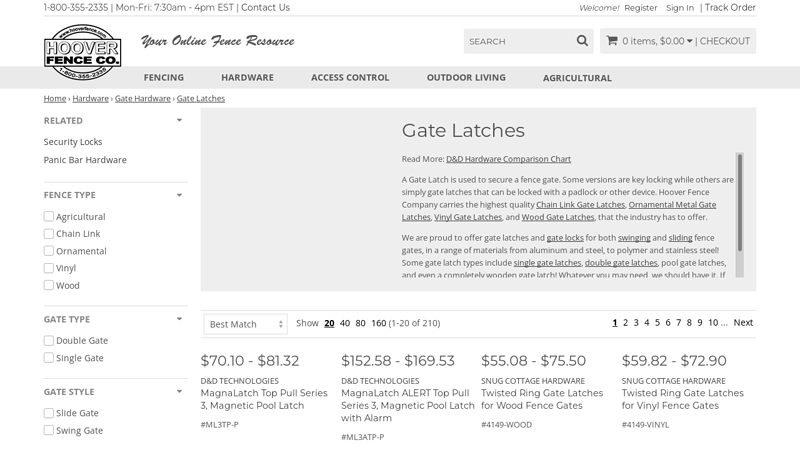Check the Single Gate option
The width and height of the screenshot is (800, 450).
pos(48,358)
